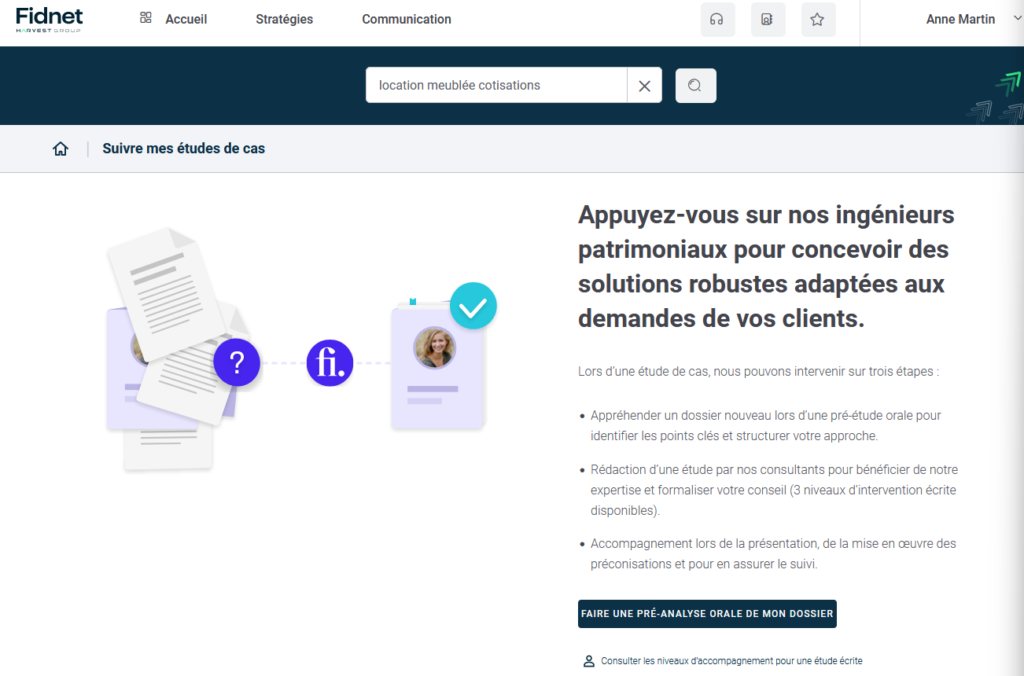Click the bullet Appréhender un dossier nouveau
The height and width of the screenshot is (676, 1024).
coord(765,425)
